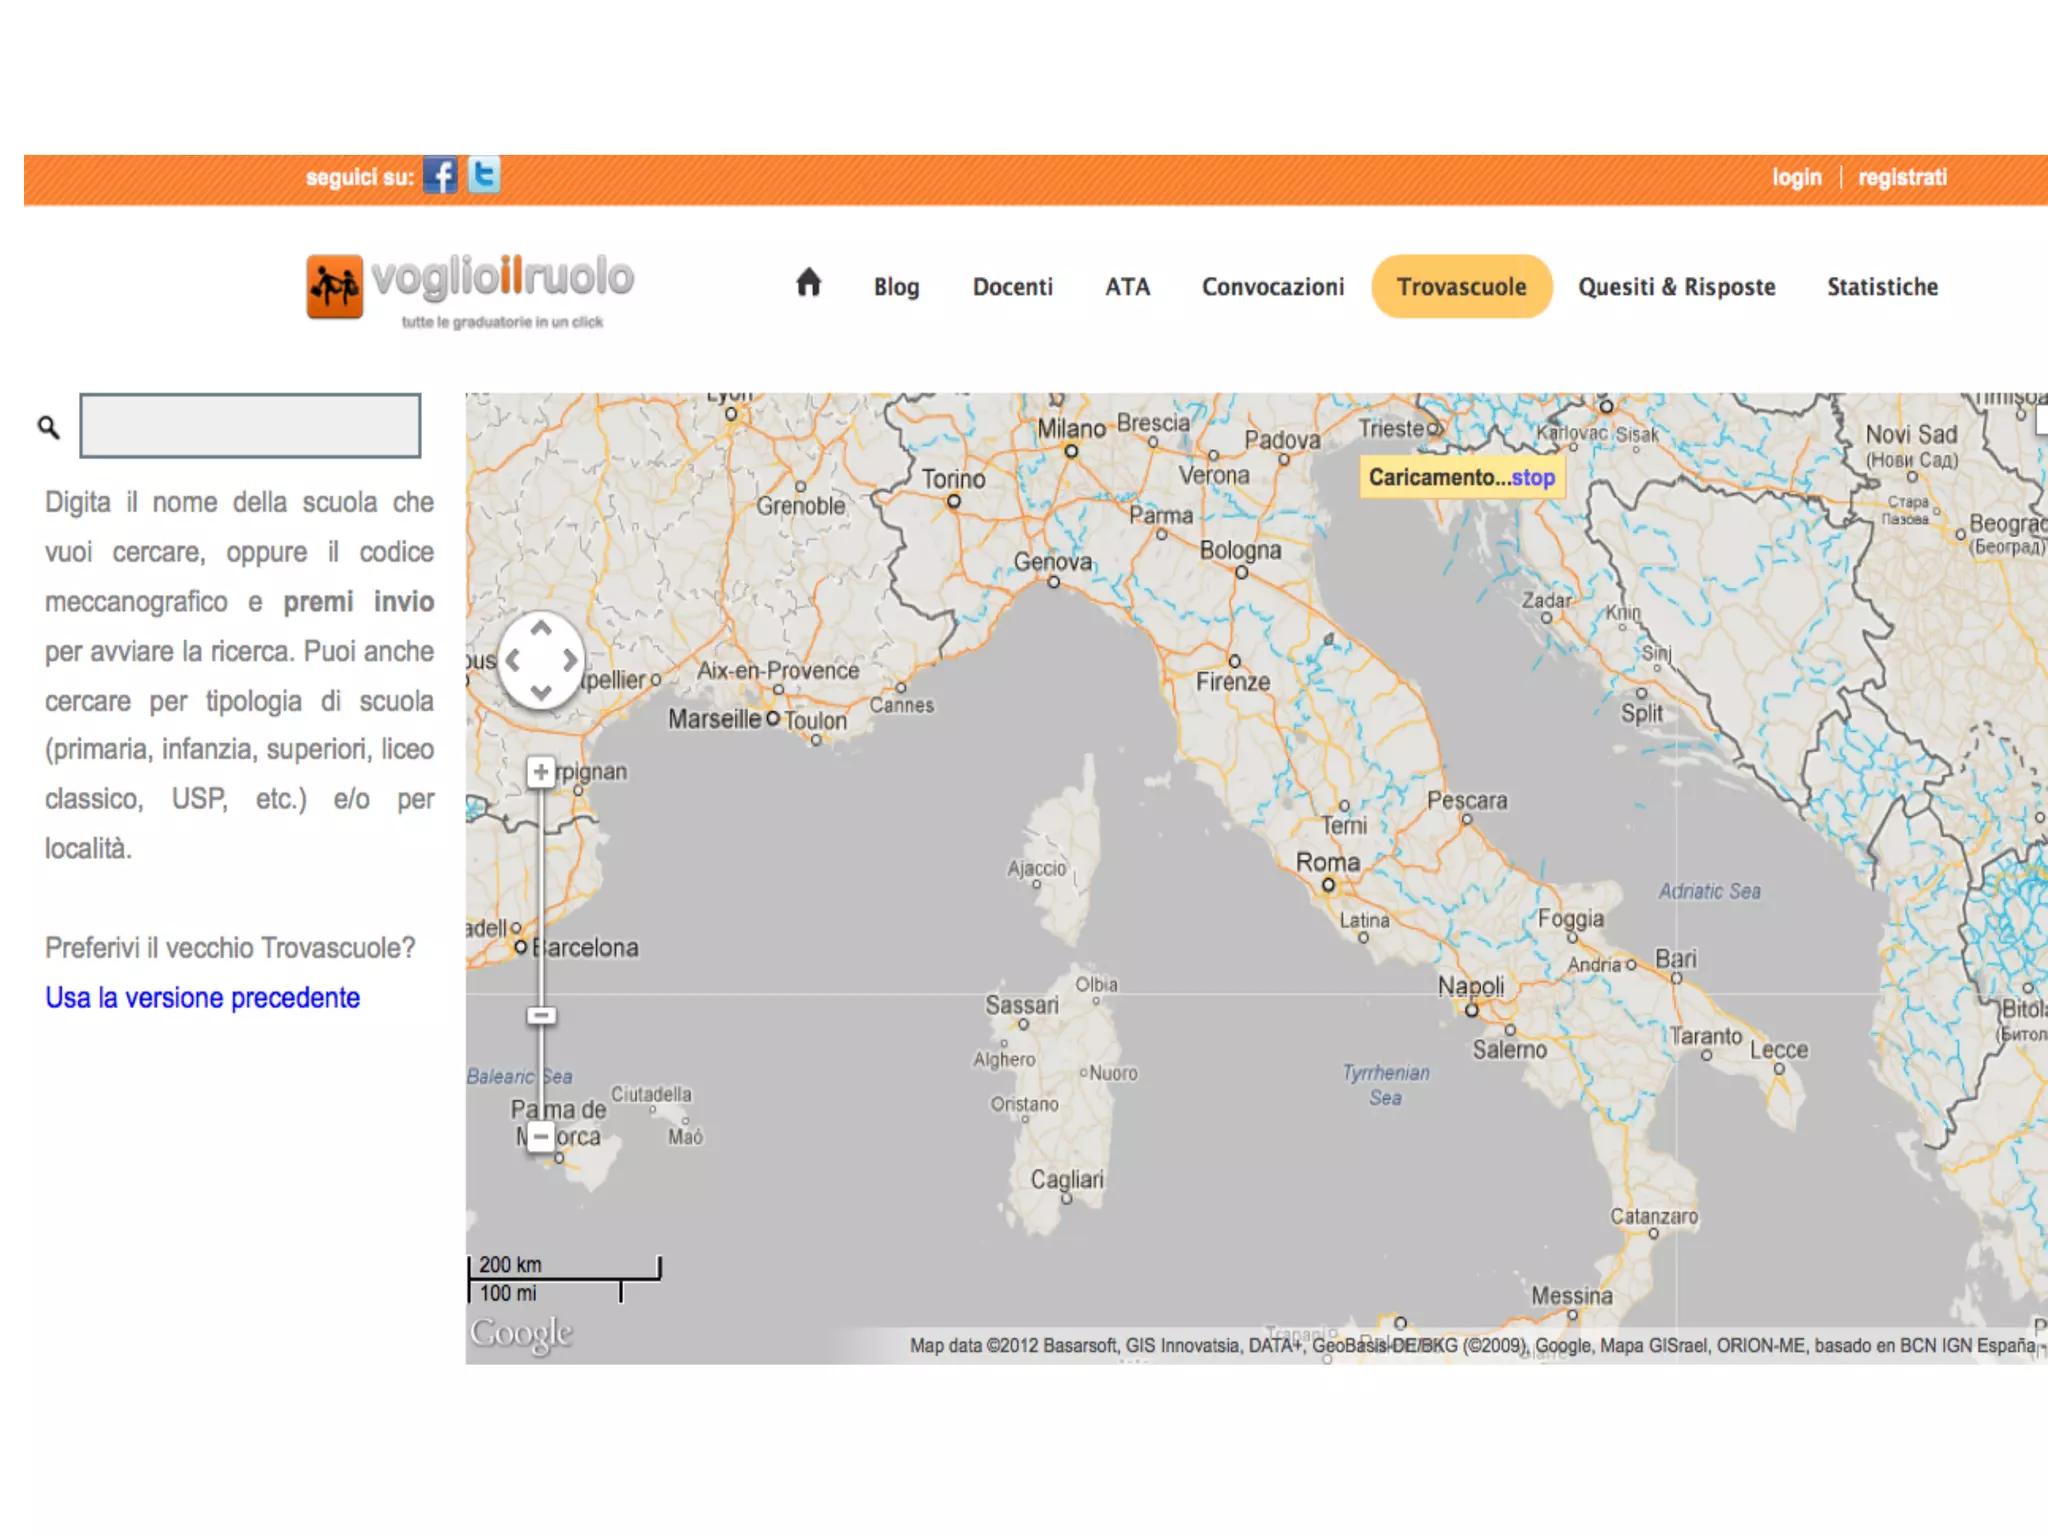Click the seguici su label
This screenshot has height=1536, width=2048.
point(359,178)
